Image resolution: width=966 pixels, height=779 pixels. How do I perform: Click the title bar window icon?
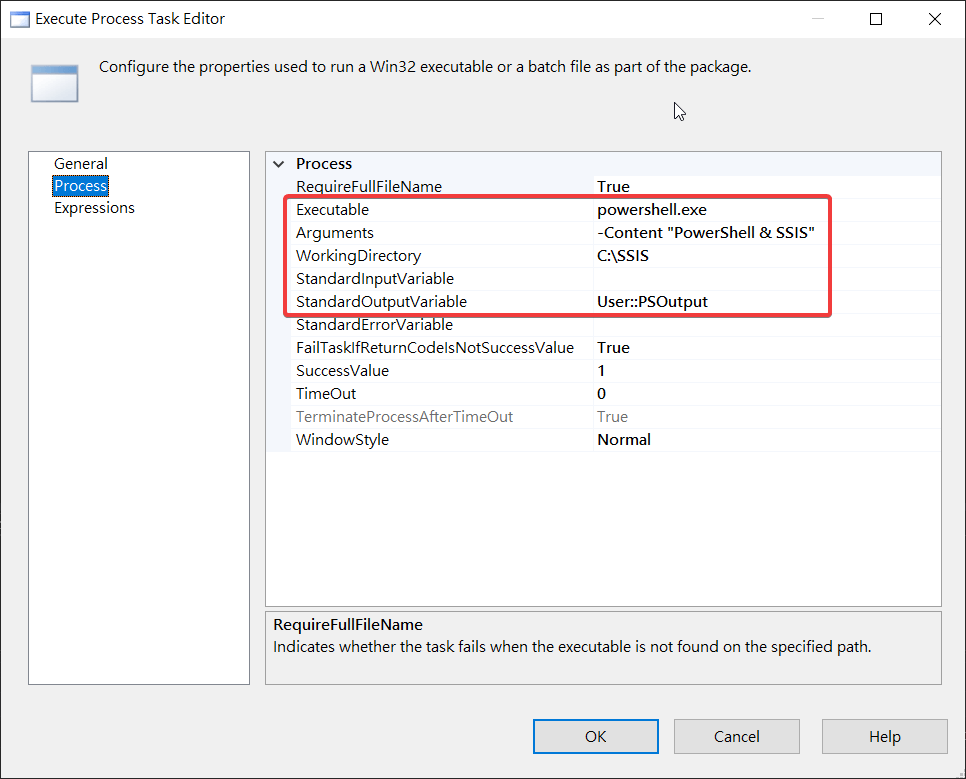click(x=18, y=19)
